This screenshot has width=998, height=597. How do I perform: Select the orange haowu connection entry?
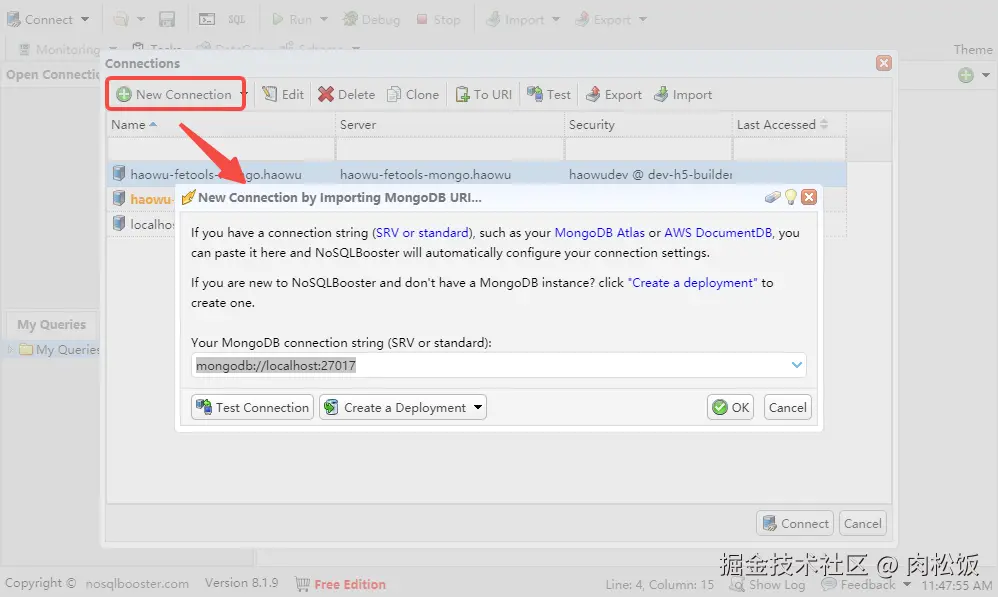pos(151,199)
